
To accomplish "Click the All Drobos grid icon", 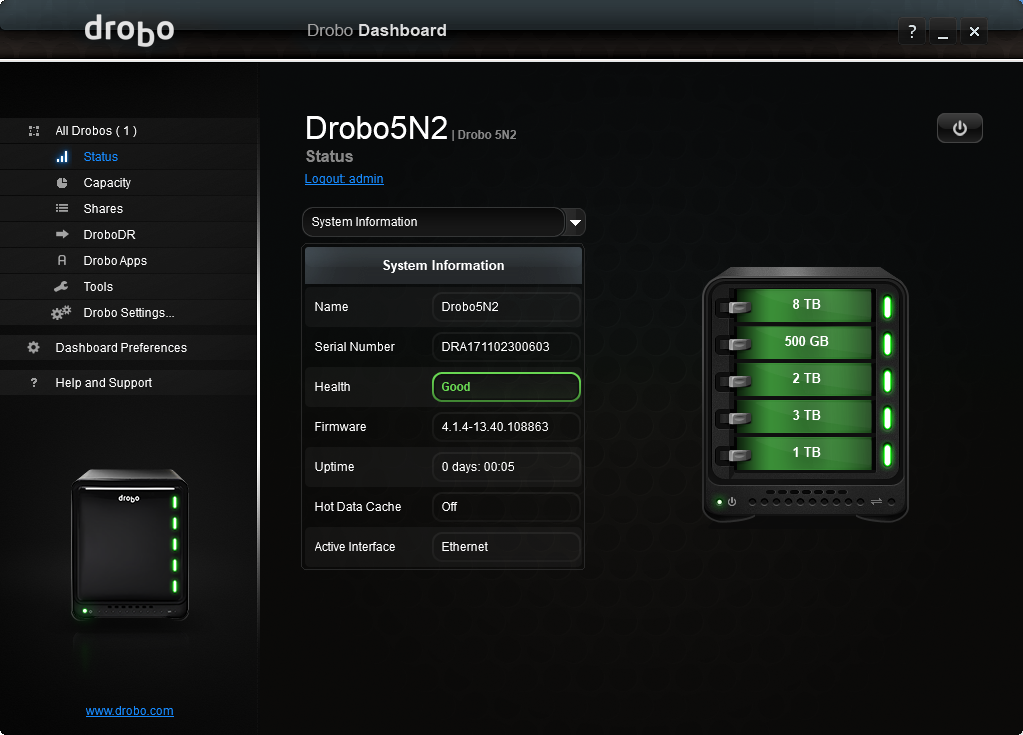I will click(x=34, y=130).
